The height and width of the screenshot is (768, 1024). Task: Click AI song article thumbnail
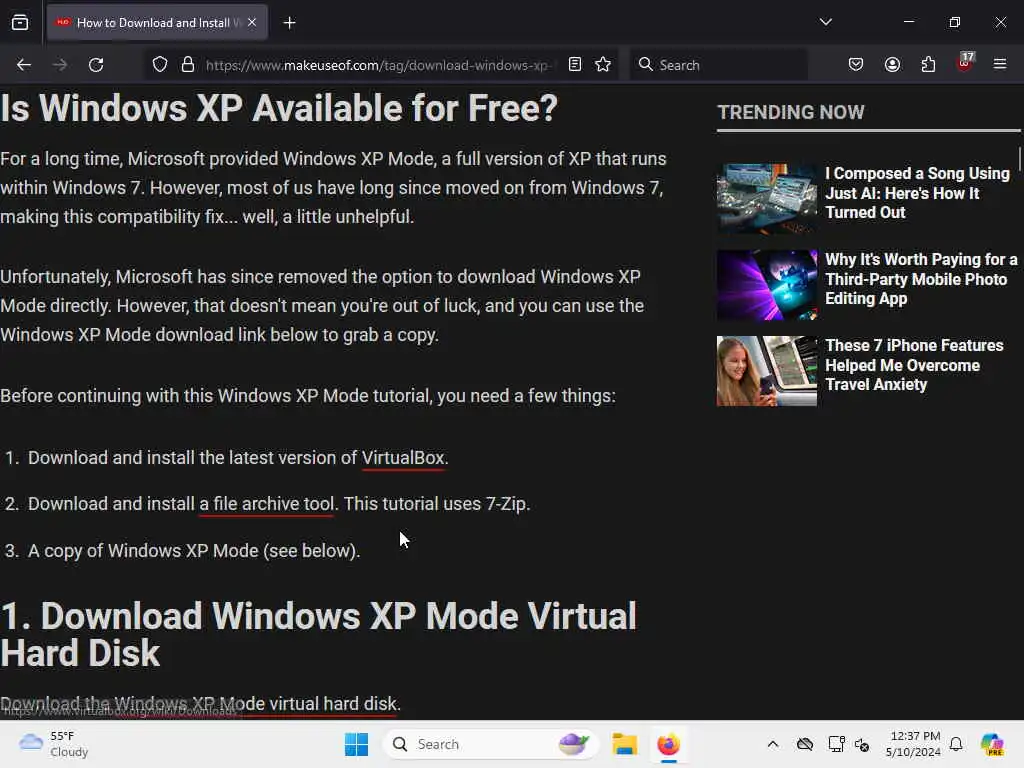coord(767,199)
